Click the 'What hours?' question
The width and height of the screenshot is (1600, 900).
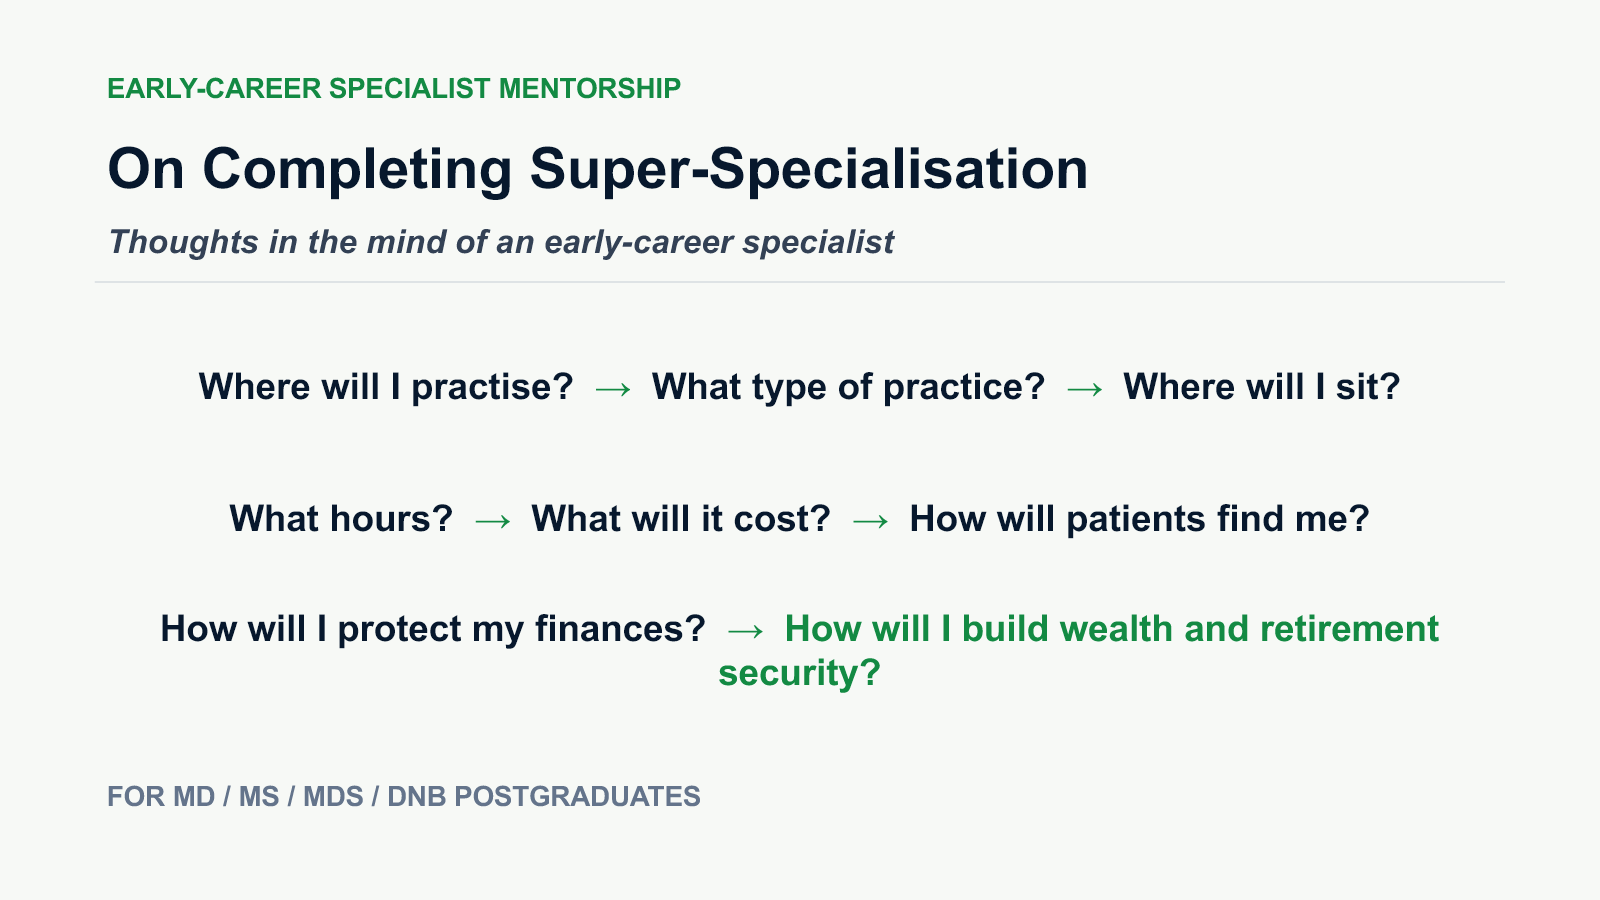[x=341, y=519]
